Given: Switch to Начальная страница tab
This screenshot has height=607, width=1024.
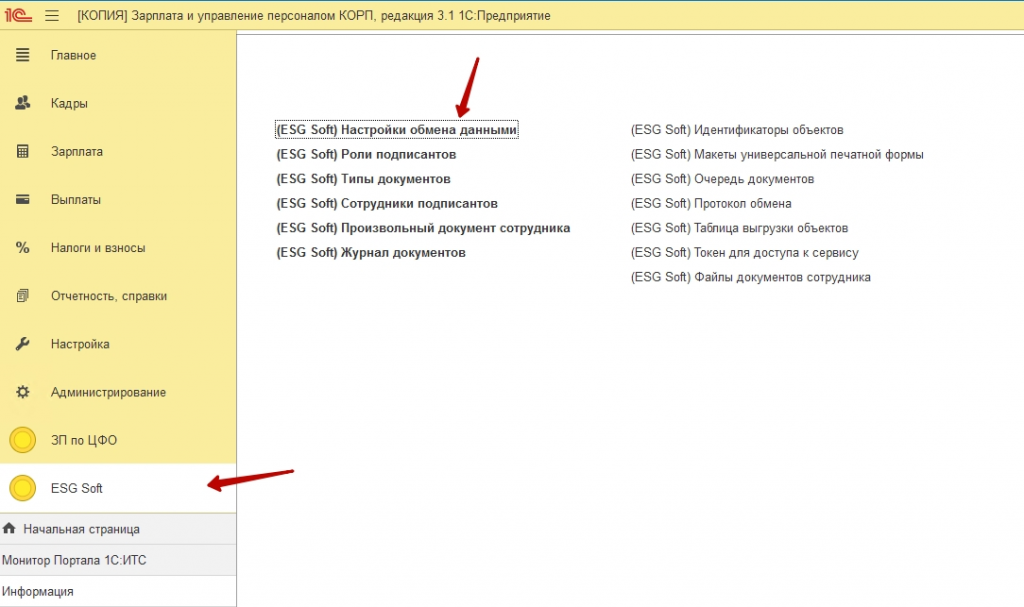Looking at the screenshot, I should point(118,529).
